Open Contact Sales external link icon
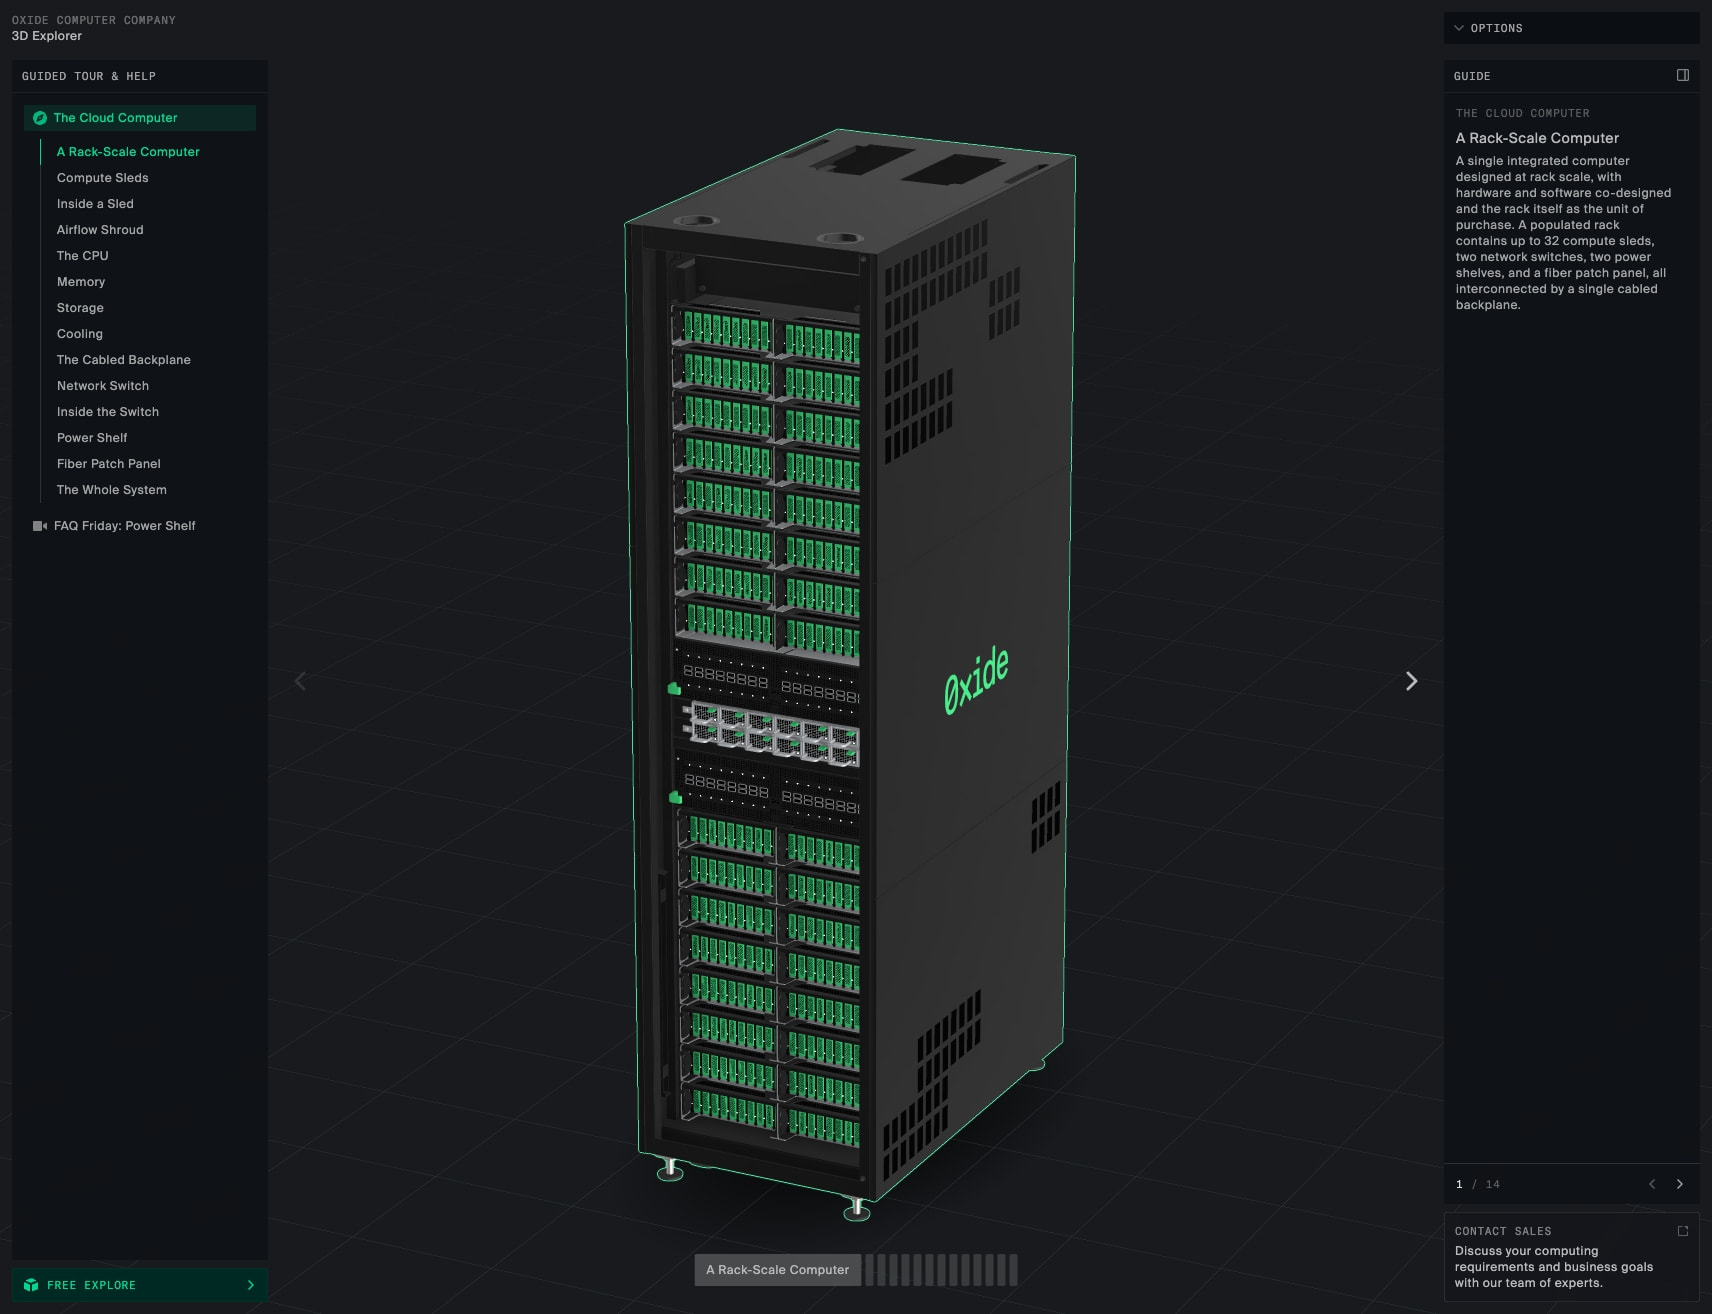Screen dimensions: 1712x1314 tap(1683, 1231)
